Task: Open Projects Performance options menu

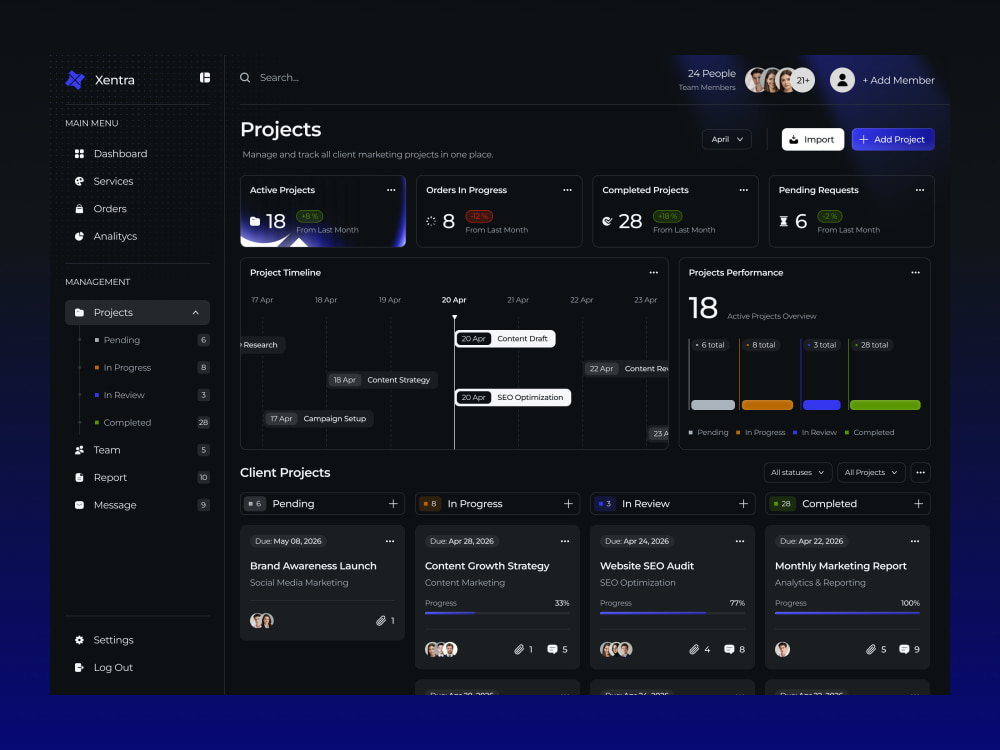Action: click(x=915, y=272)
